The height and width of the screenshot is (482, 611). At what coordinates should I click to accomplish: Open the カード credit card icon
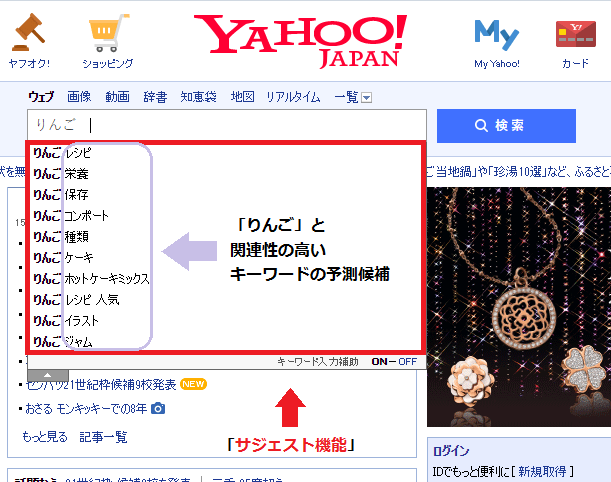[x=576, y=34]
